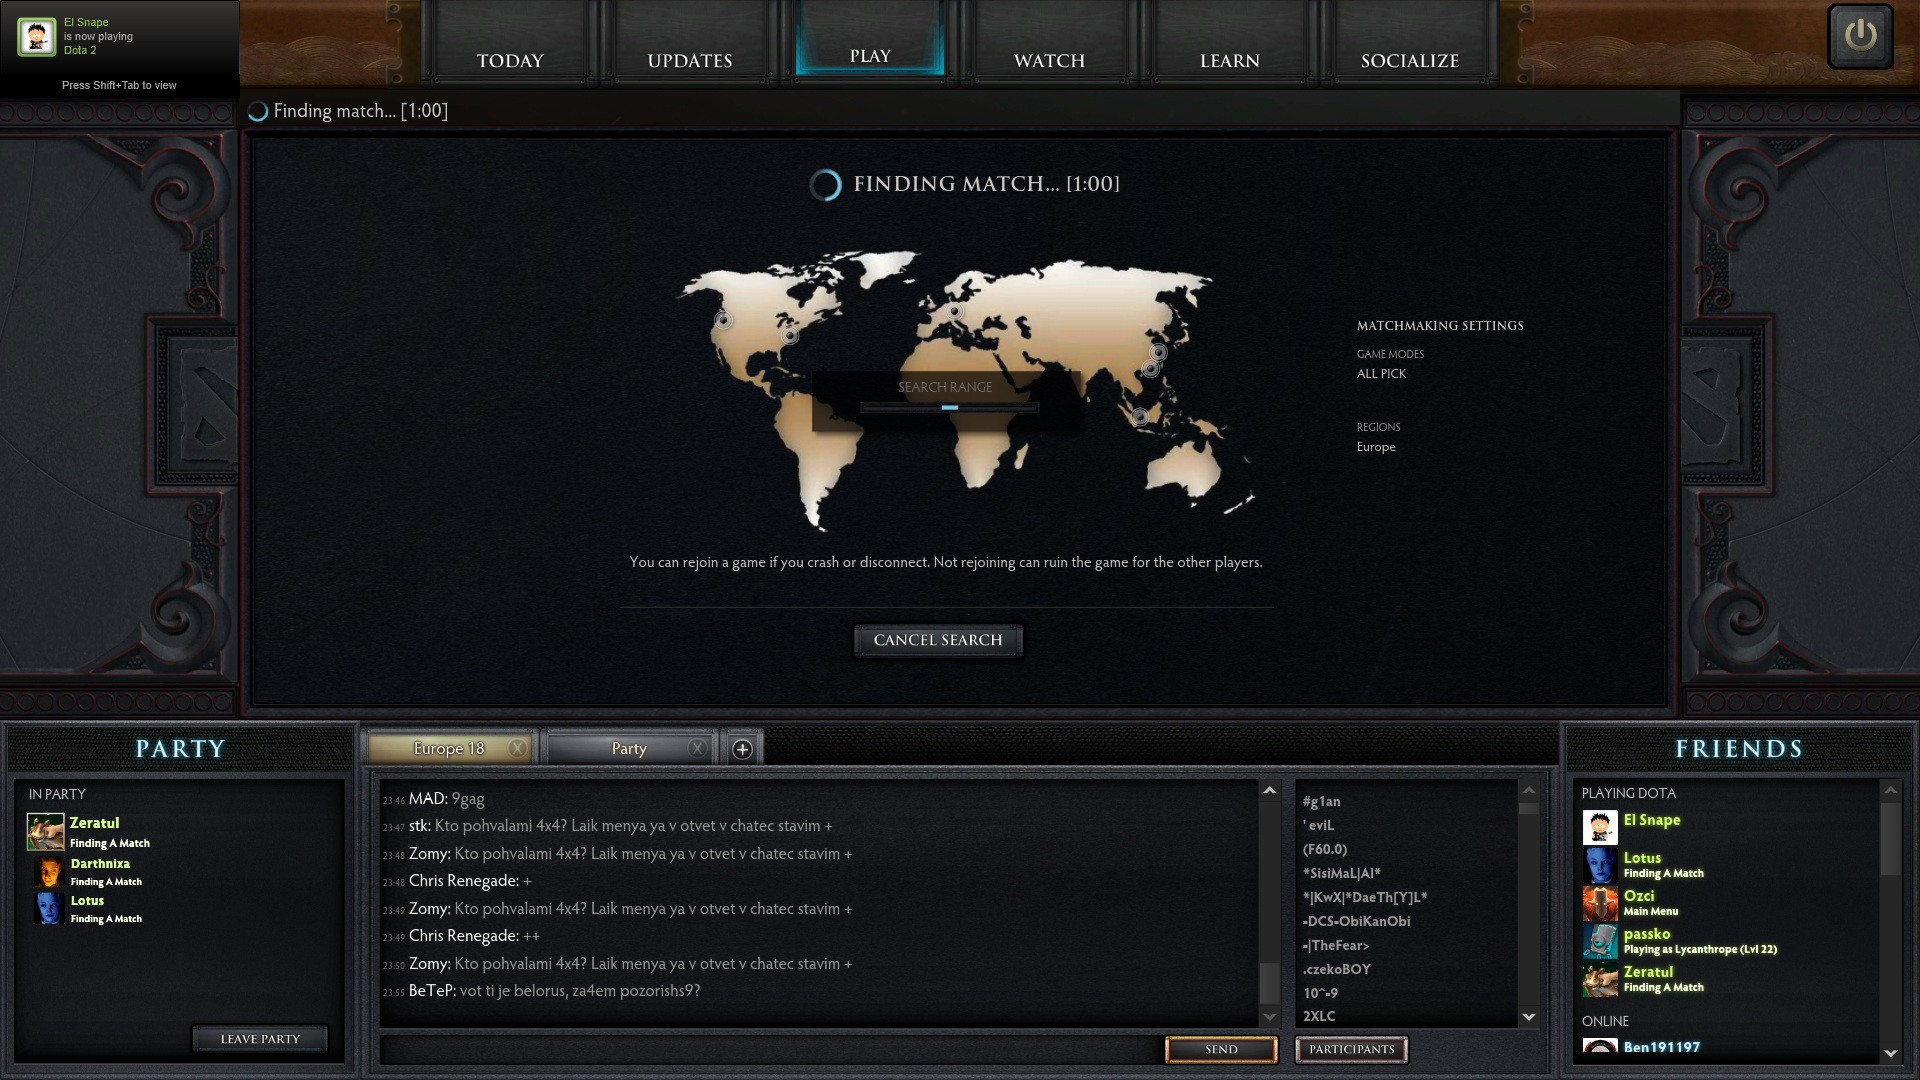Open the WATCH tab
This screenshot has width=1920, height=1080.
(1049, 60)
